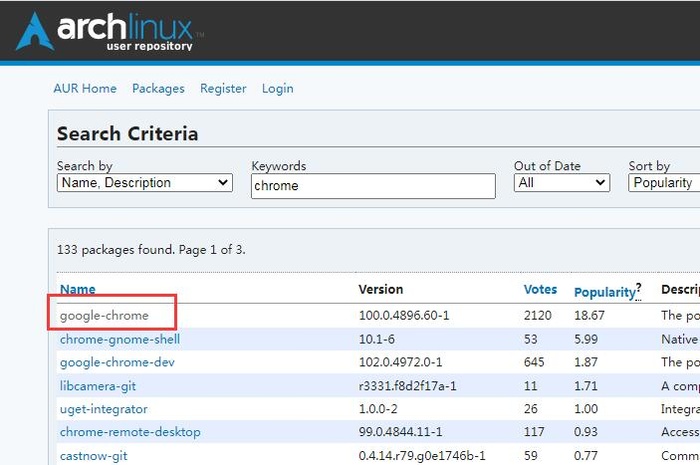
Task: Open the chrome-gnome-shell package
Action: tap(120, 339)
